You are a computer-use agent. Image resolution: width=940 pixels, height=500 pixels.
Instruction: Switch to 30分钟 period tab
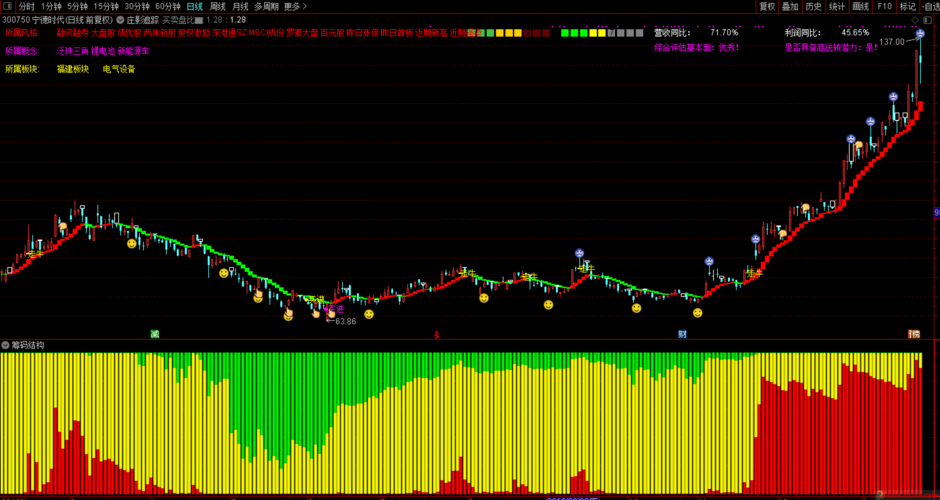click(137, 6)
